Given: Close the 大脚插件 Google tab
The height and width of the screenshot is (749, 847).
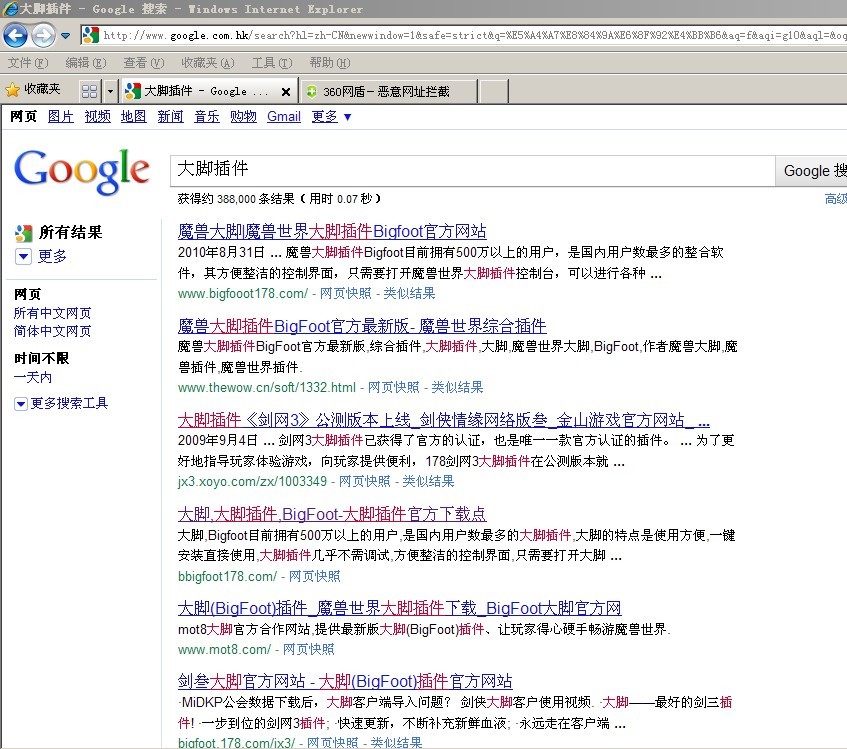Looking at the screenshot, I should (286, 92).
